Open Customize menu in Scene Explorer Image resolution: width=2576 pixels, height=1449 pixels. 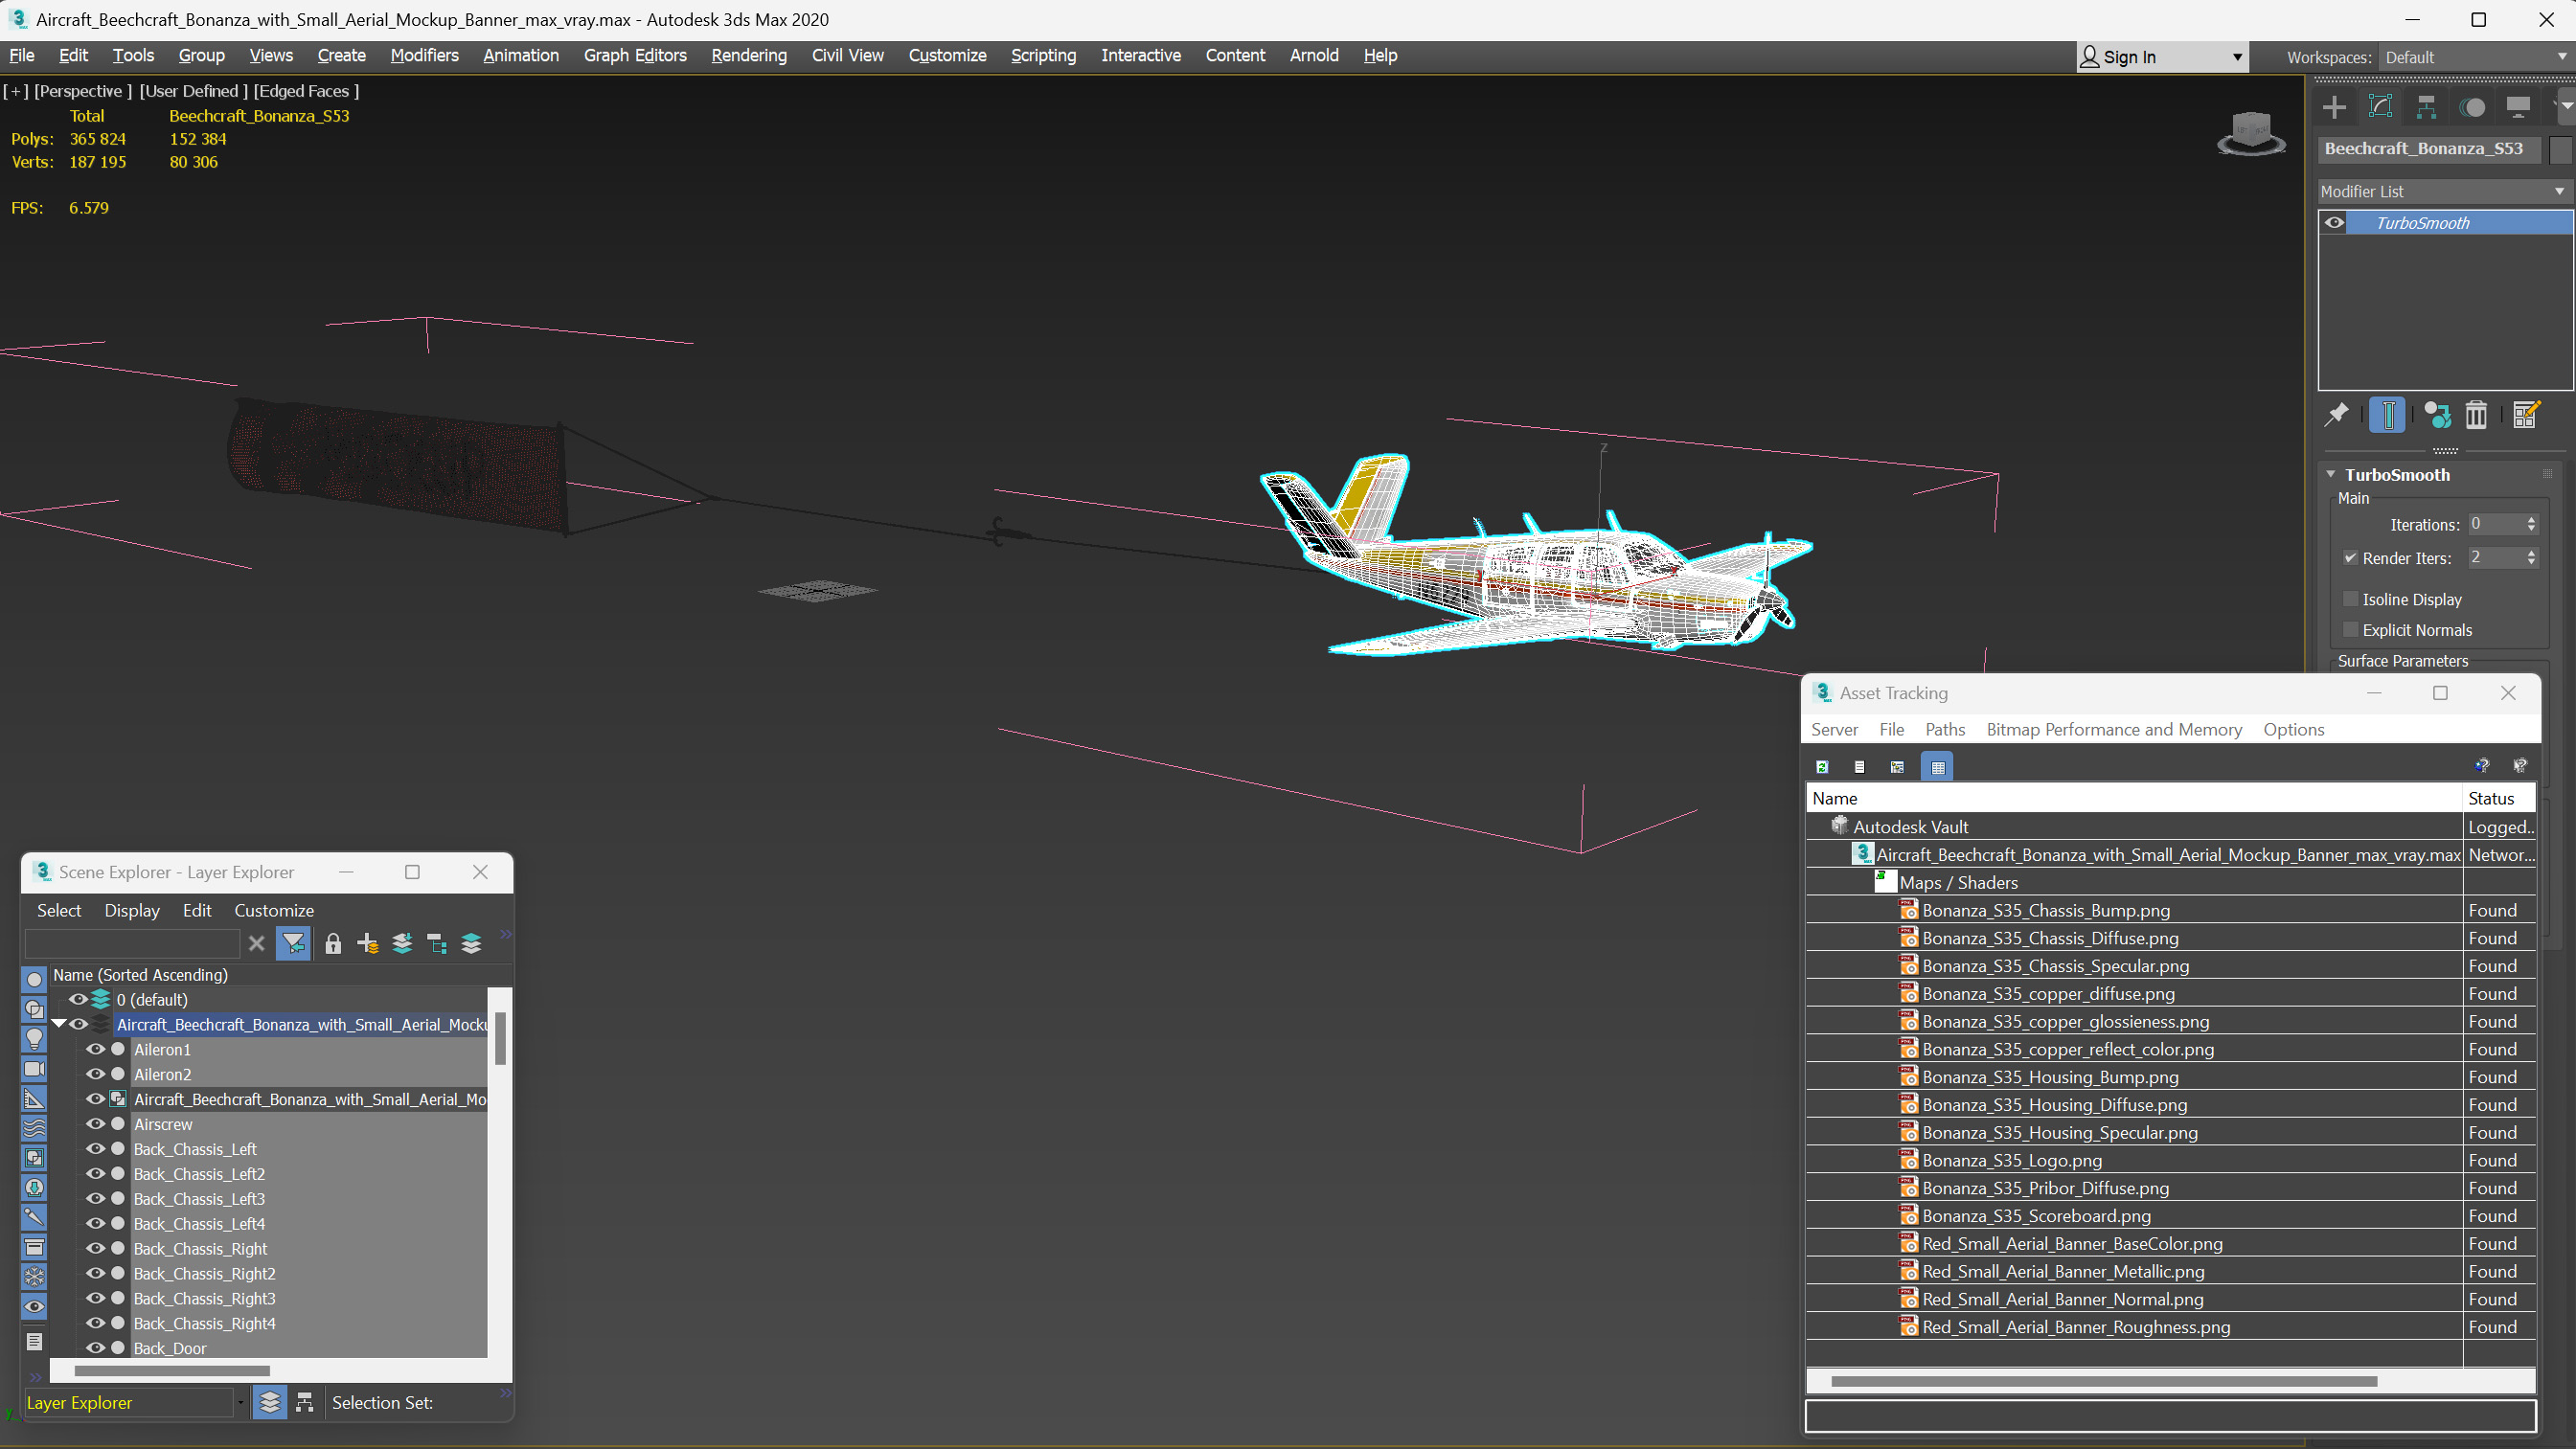click(x=274, y=911)
